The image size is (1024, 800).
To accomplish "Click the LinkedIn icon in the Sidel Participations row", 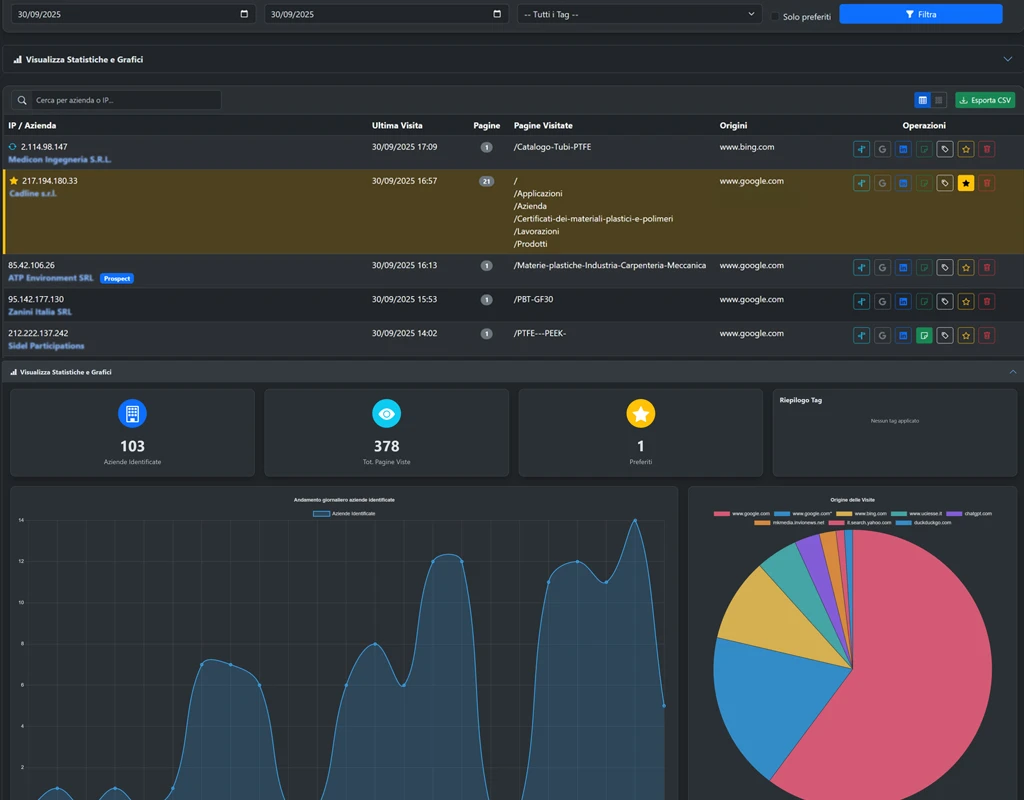I will pos(903,336).
